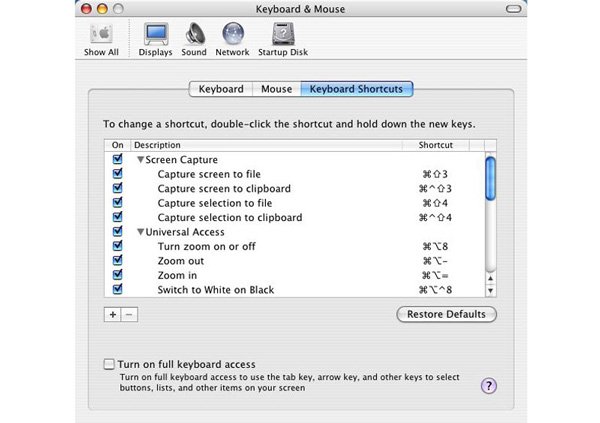Disable the Zoom out shortcut checkbox
This screenshot has width=600, height=423.
[117, 260]
